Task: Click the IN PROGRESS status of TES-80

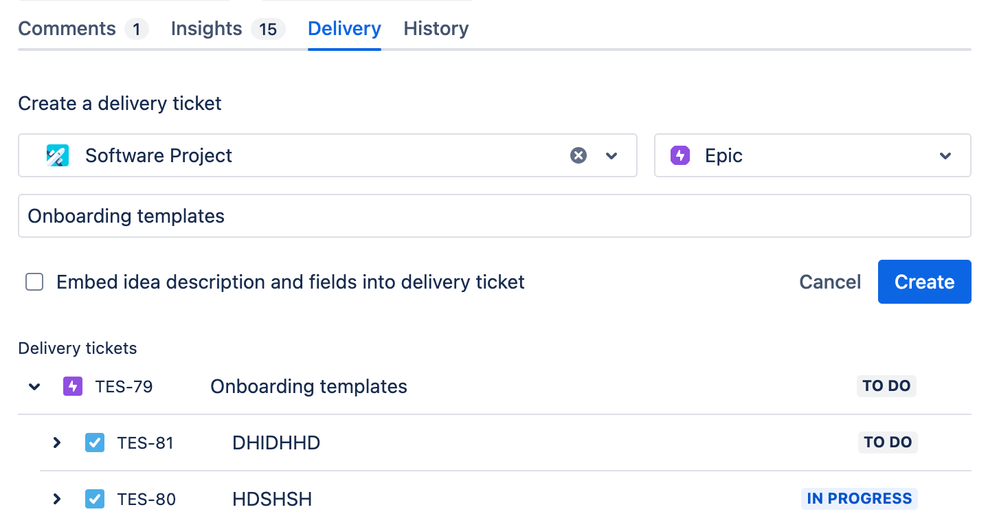Action: tap(859, 498)
